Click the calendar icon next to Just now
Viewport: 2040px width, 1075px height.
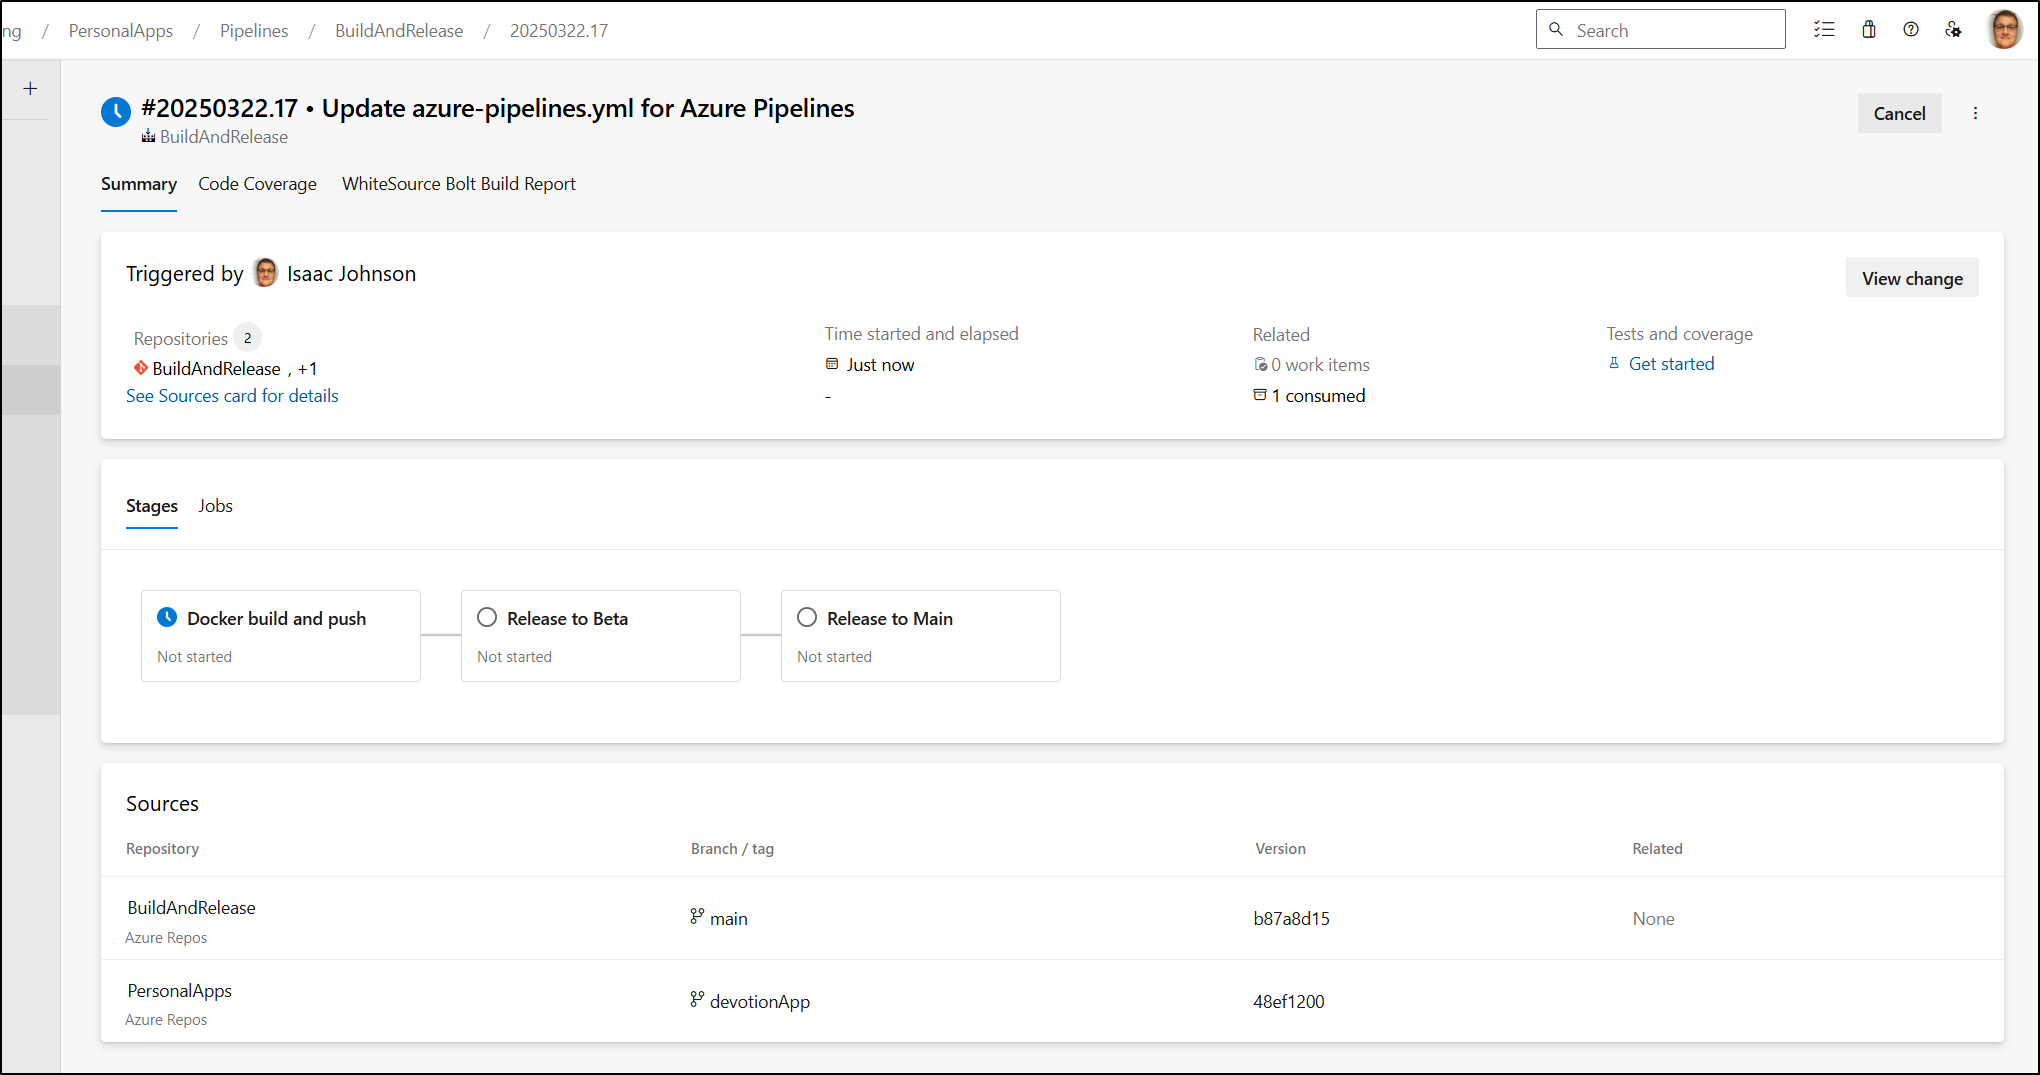832,364
